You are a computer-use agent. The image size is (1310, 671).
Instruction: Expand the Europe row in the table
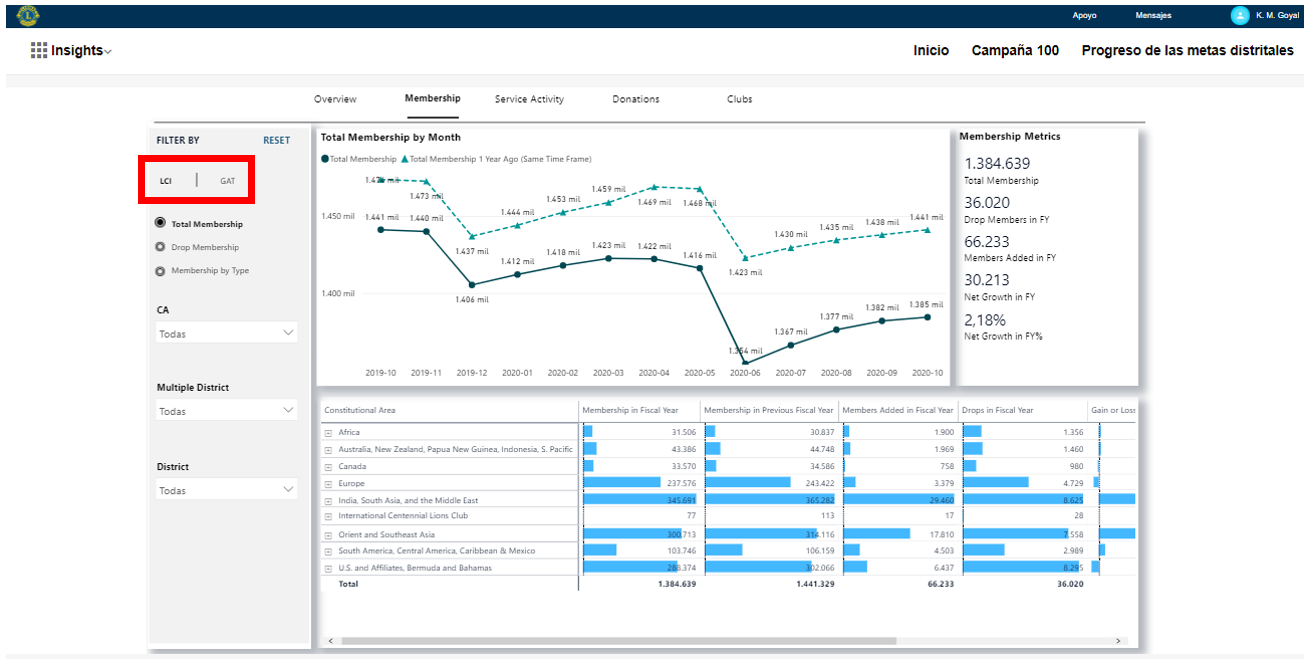328,483
